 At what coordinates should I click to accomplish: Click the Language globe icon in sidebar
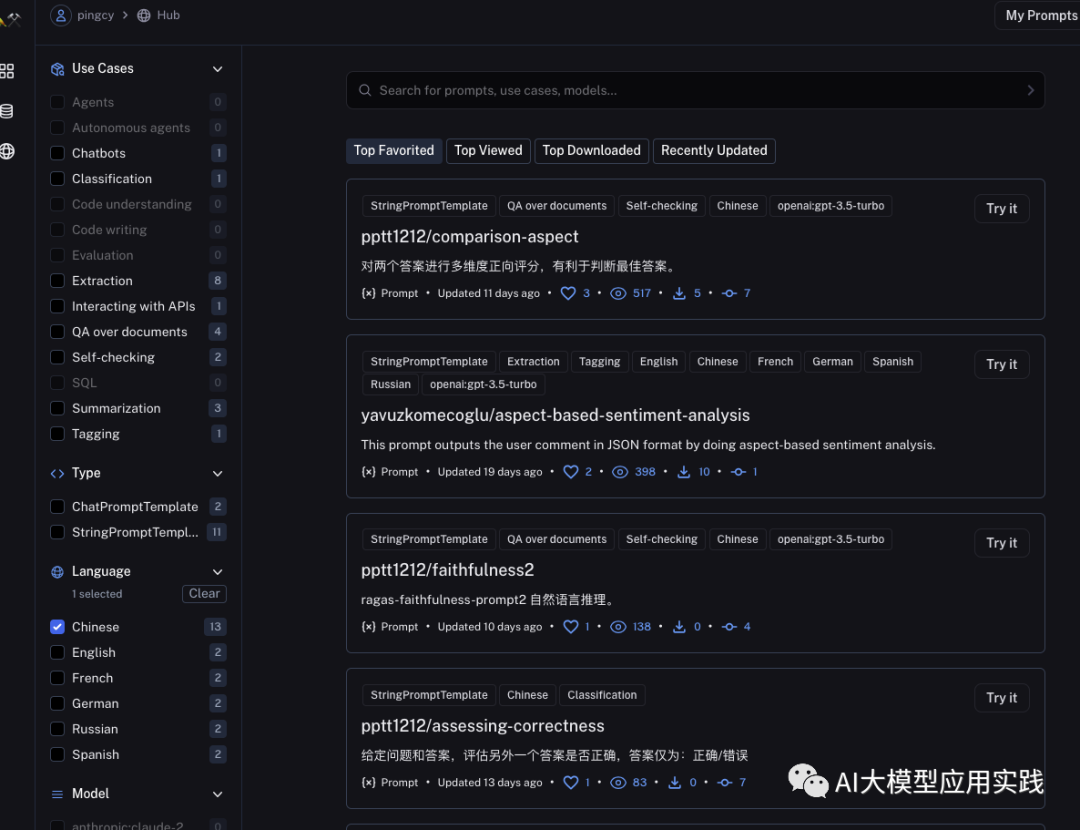57,572
